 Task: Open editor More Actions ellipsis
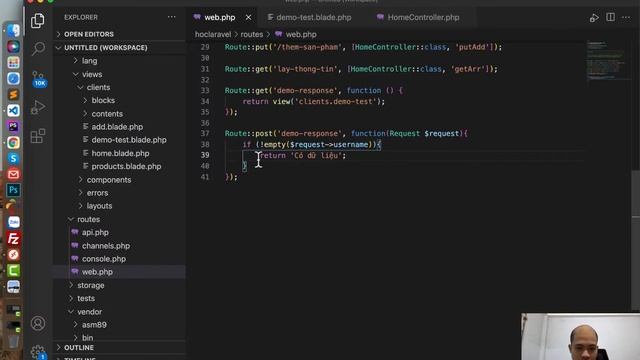(x=626, y=17)
